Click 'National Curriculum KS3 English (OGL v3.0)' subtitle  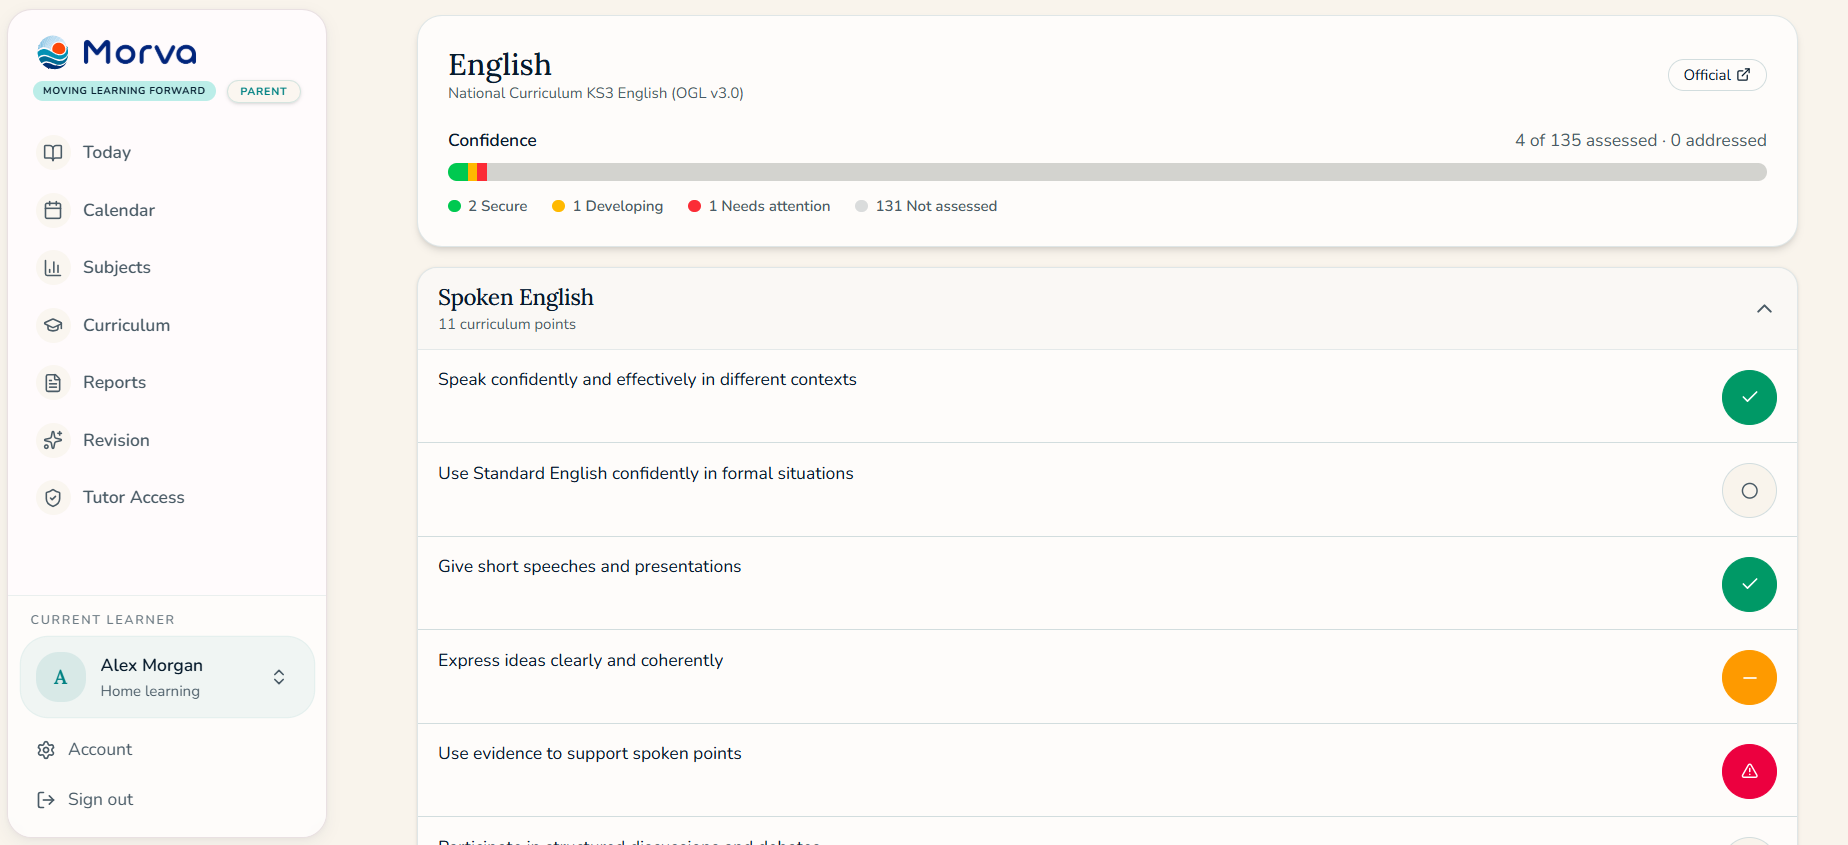[596, 93]
